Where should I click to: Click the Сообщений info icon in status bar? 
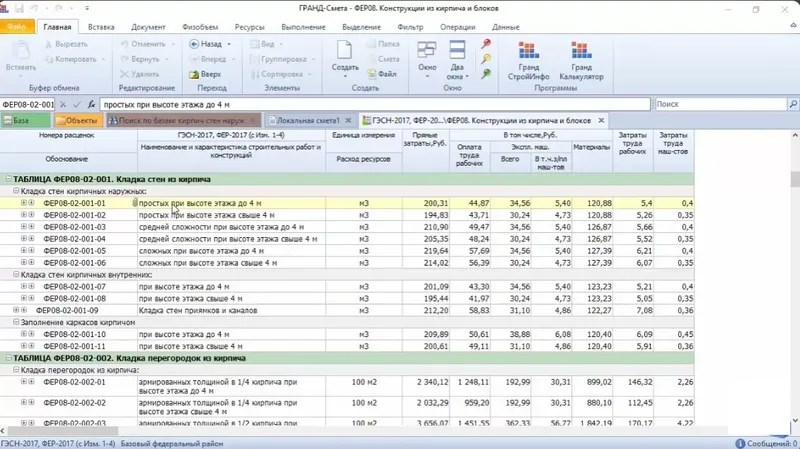coord(740,444)
